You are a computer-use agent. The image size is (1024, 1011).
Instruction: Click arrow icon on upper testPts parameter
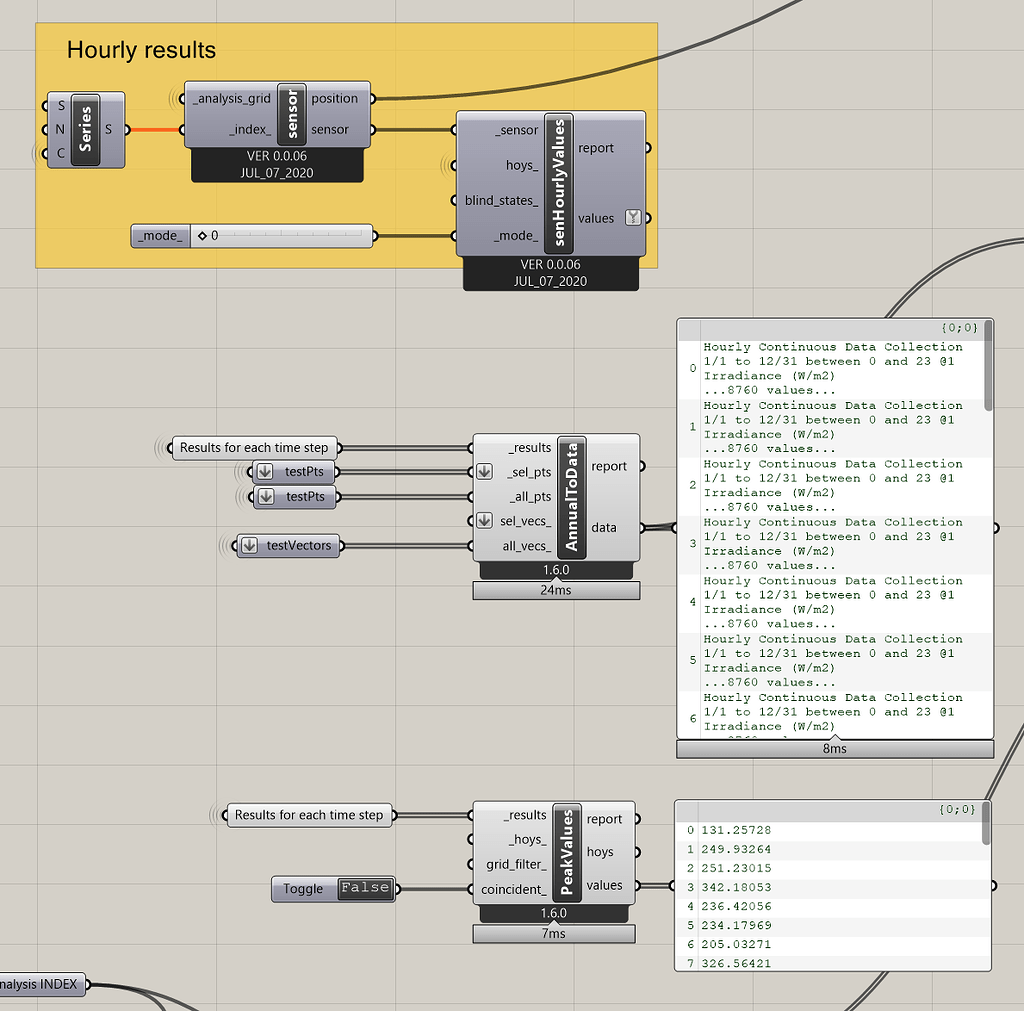pos(265,472)
